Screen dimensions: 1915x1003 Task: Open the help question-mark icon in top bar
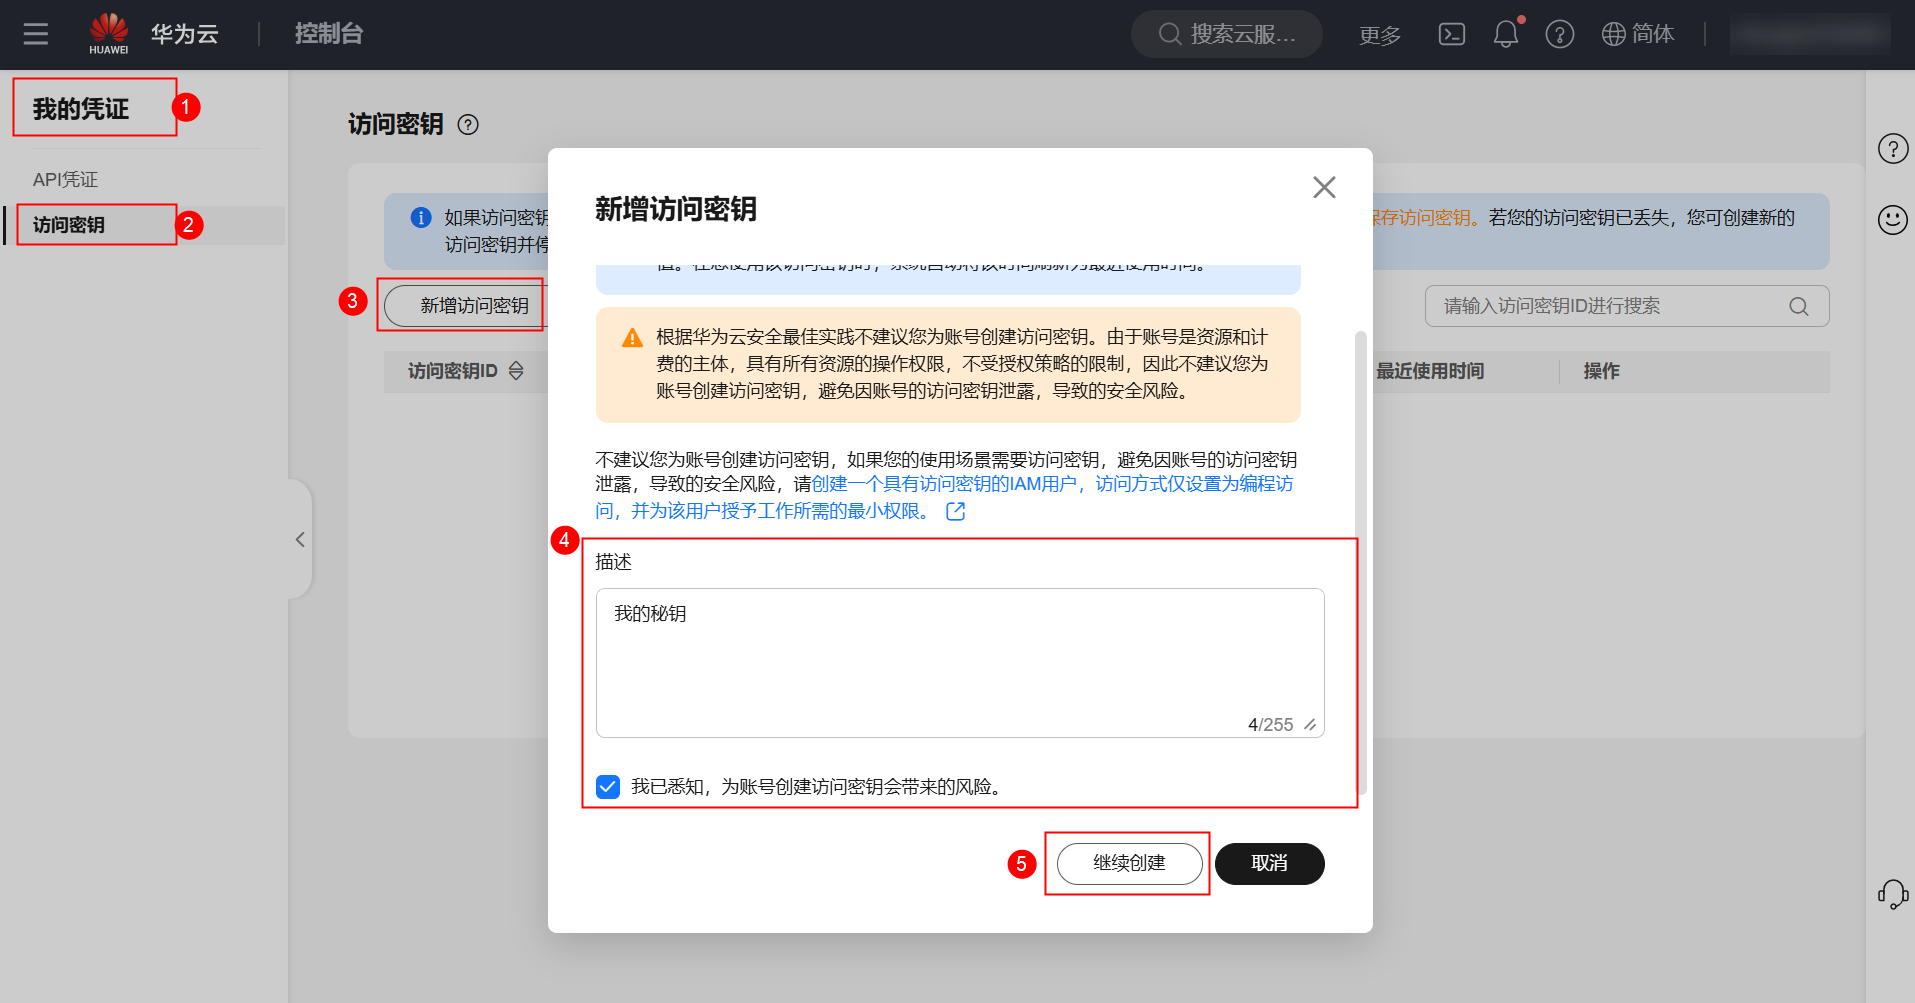point(1559,35)
